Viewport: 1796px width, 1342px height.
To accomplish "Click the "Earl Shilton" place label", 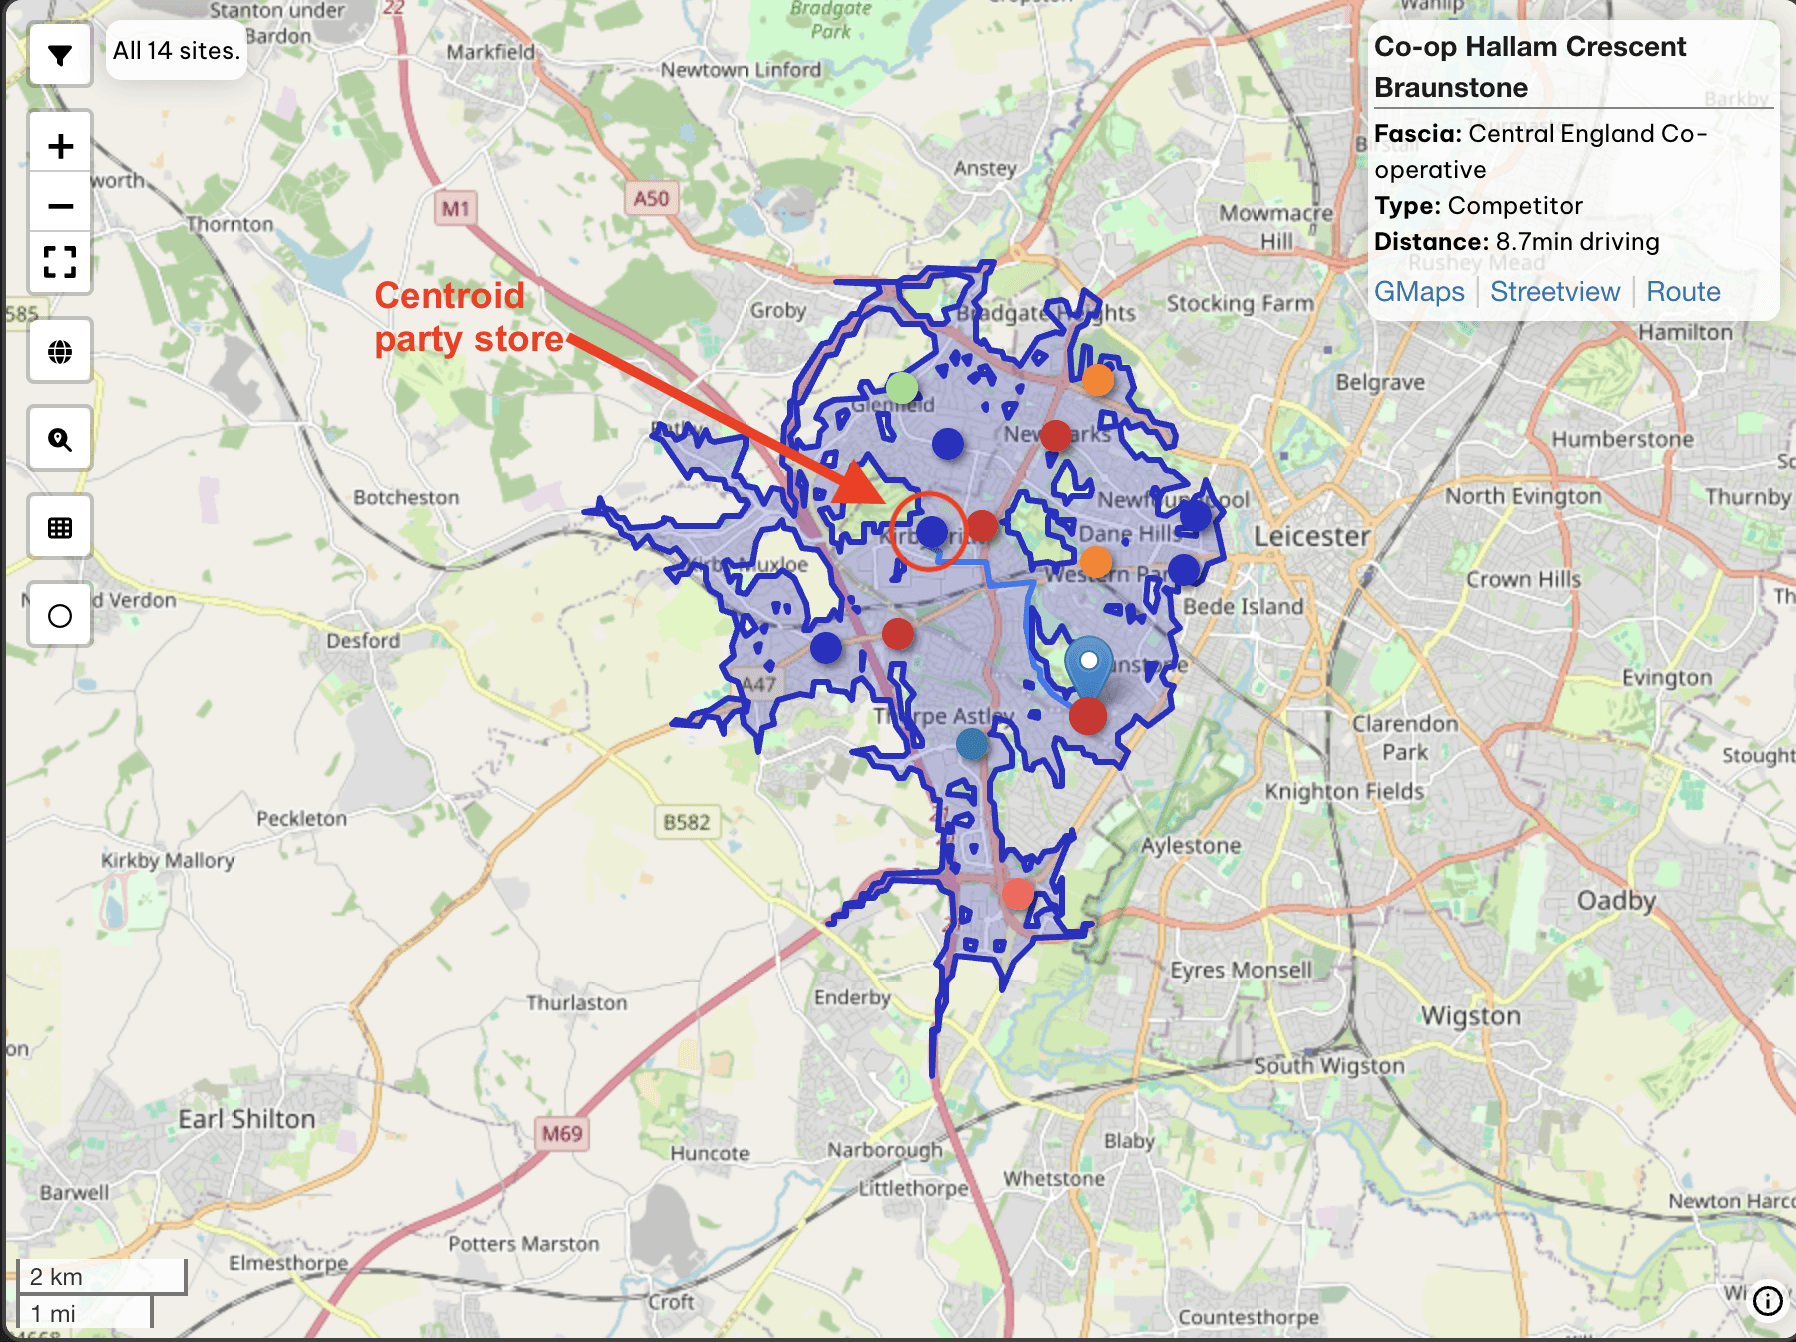I will [247, 1119].
